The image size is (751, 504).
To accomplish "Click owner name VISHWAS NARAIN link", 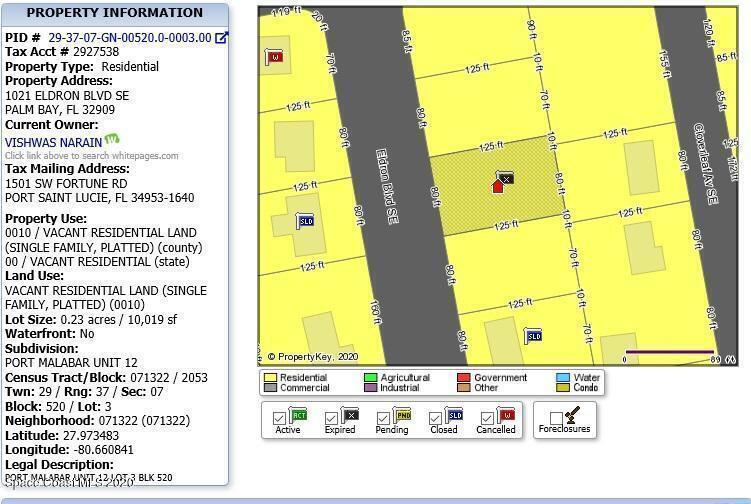I will (x=53, y=142).
